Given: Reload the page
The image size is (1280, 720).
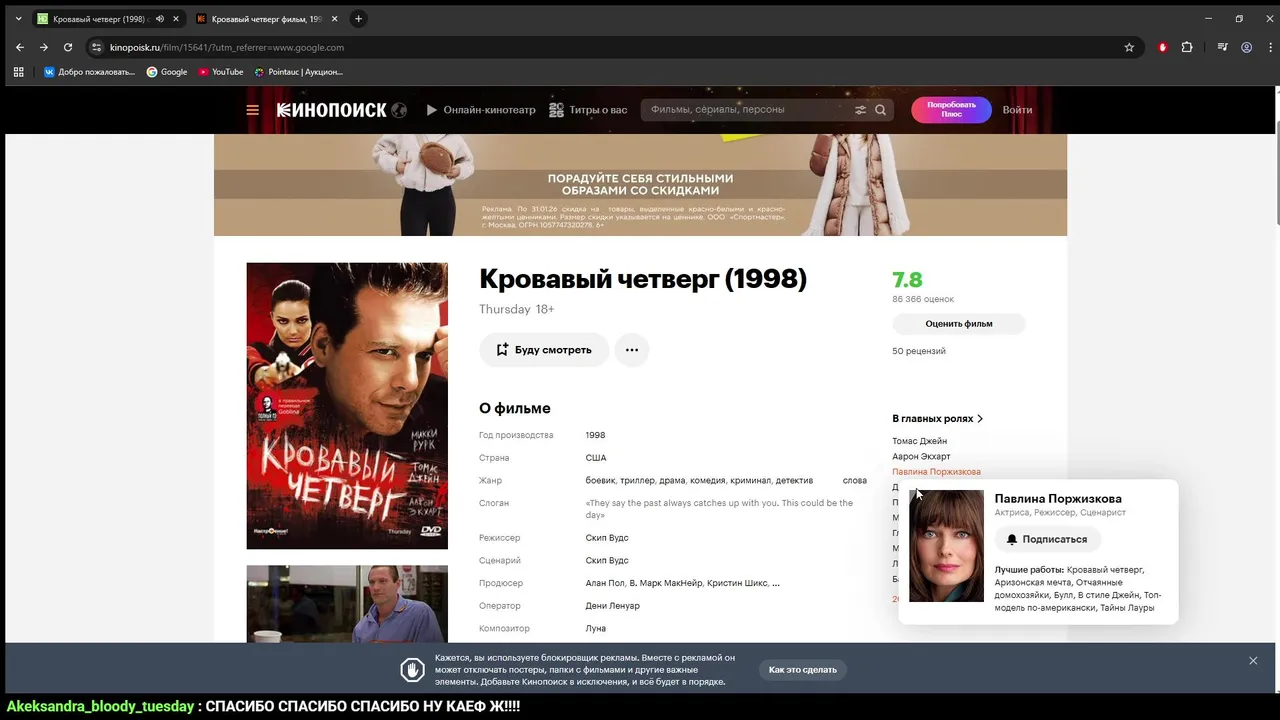Looking at the screenshot, I should (x=68, y=47).
